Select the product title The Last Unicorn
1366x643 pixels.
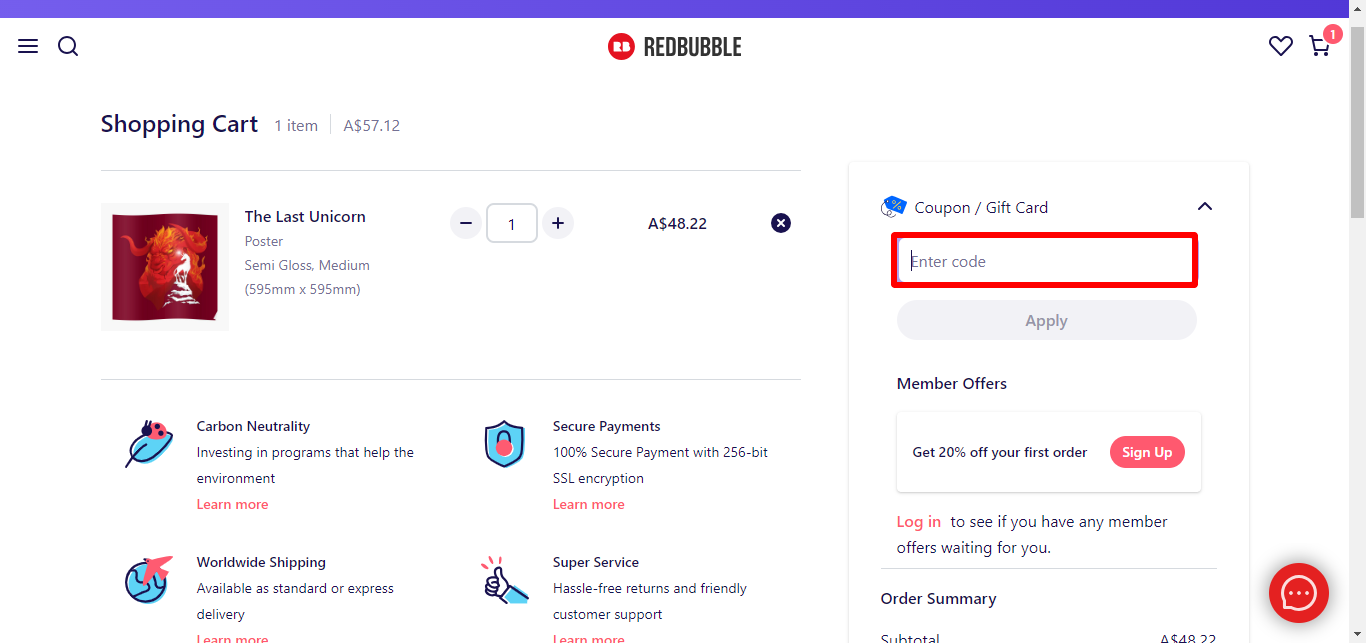[x=305, y=216]
